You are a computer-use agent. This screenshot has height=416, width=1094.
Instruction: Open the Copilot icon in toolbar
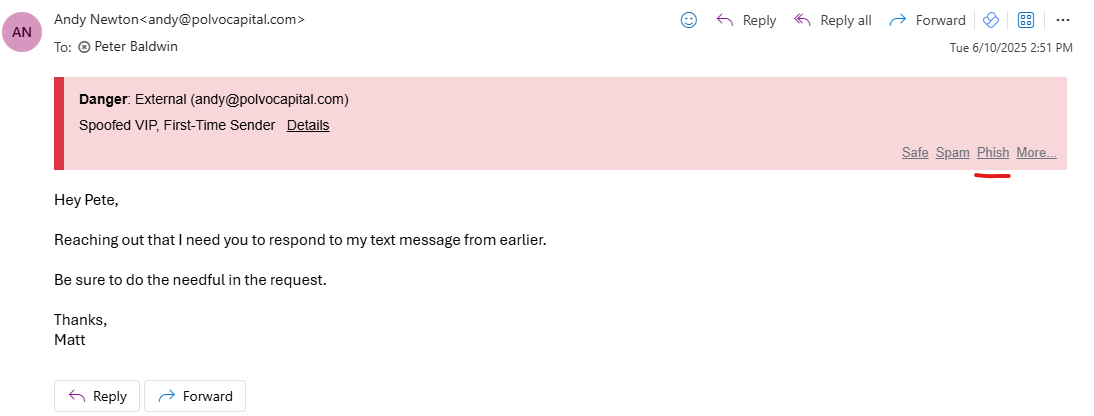click(x=991, y=20)
